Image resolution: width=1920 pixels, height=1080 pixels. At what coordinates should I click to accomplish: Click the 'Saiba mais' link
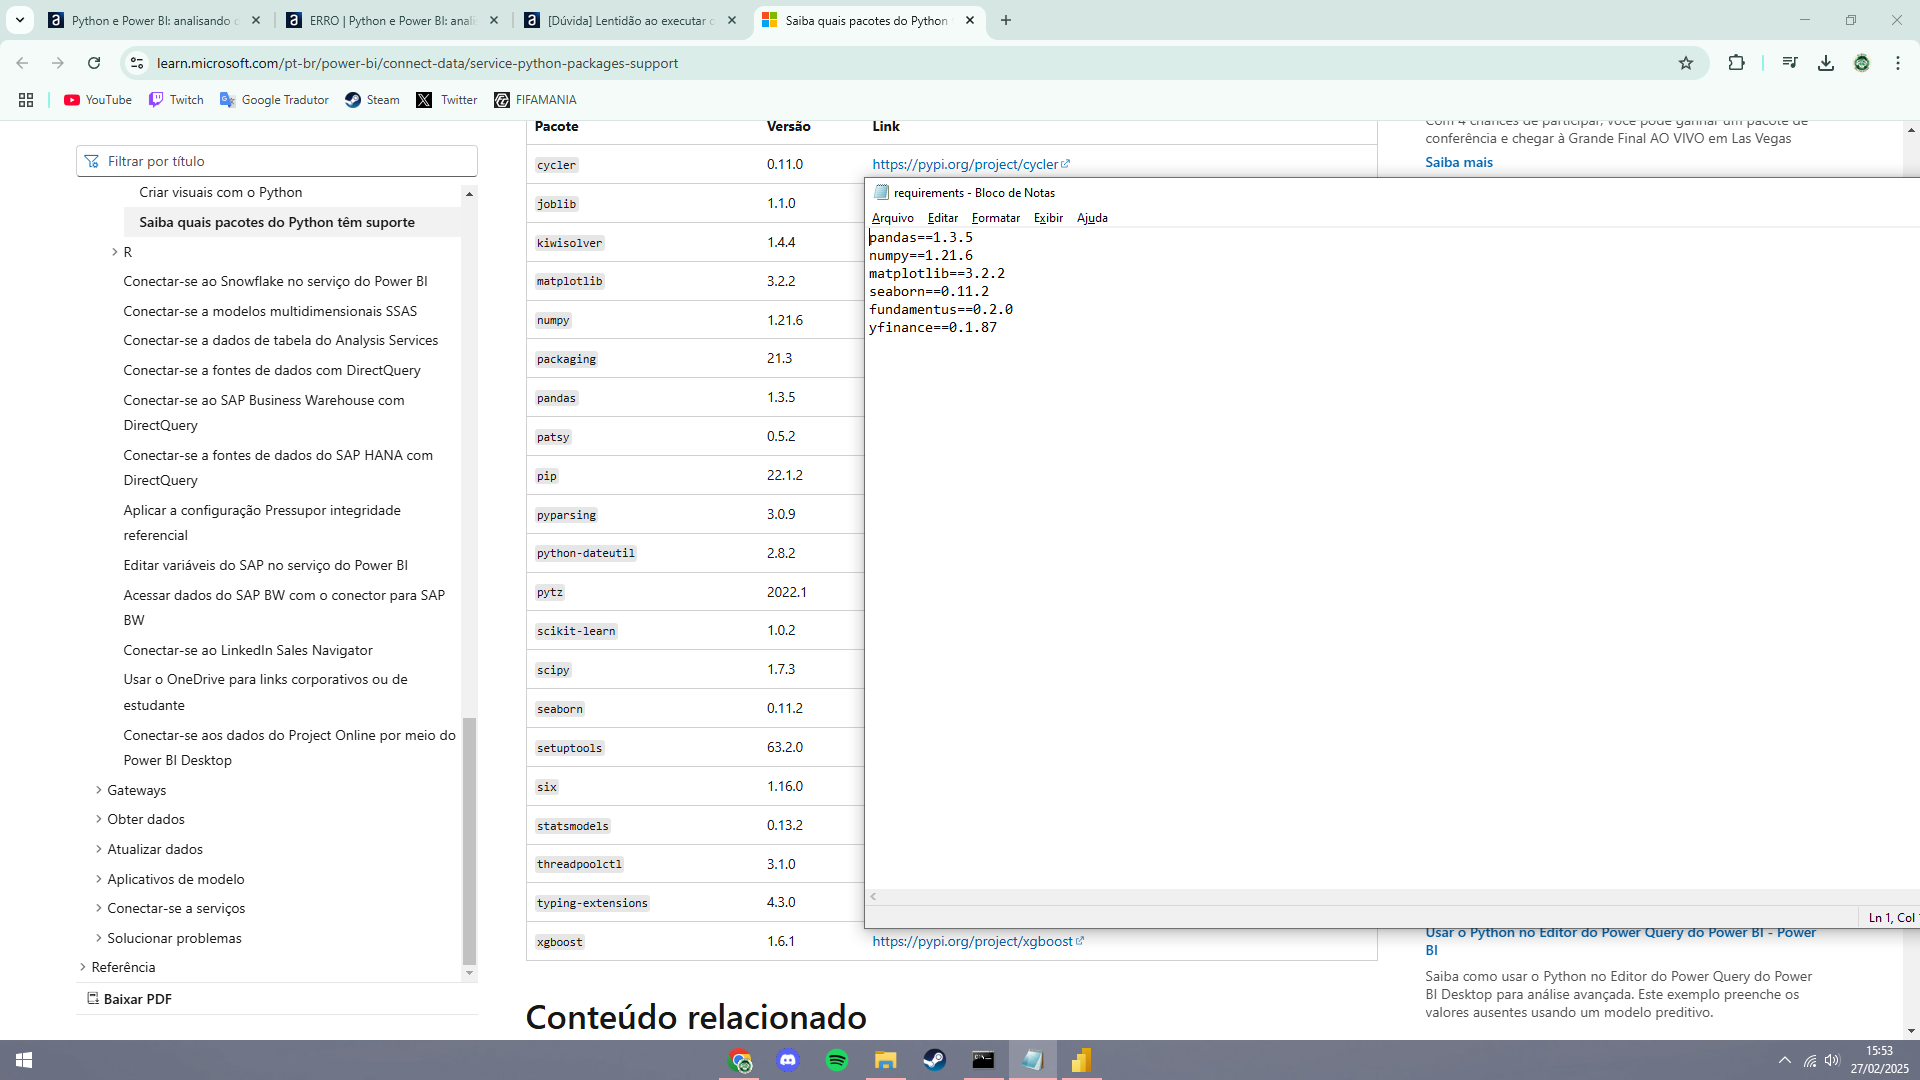[x=1458, y=162]
